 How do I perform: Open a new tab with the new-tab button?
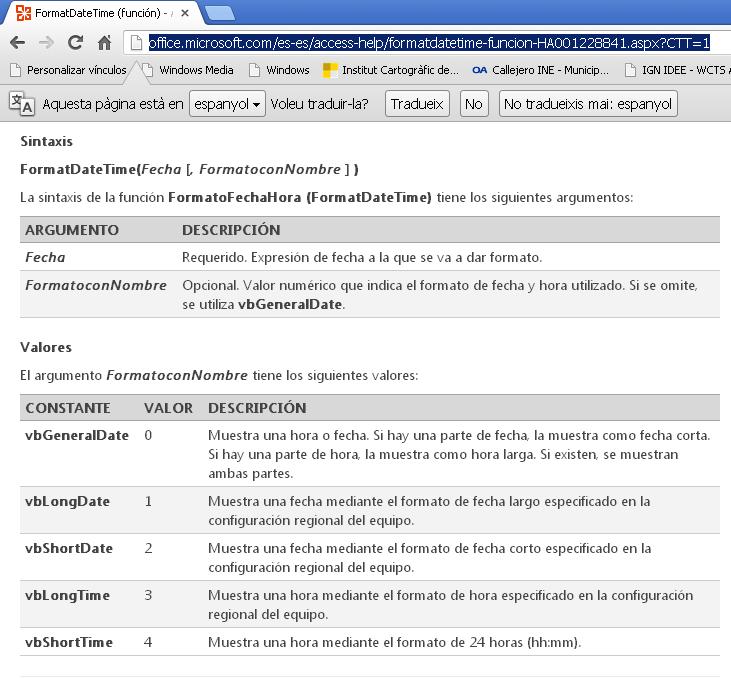click(x=220, y=13)
